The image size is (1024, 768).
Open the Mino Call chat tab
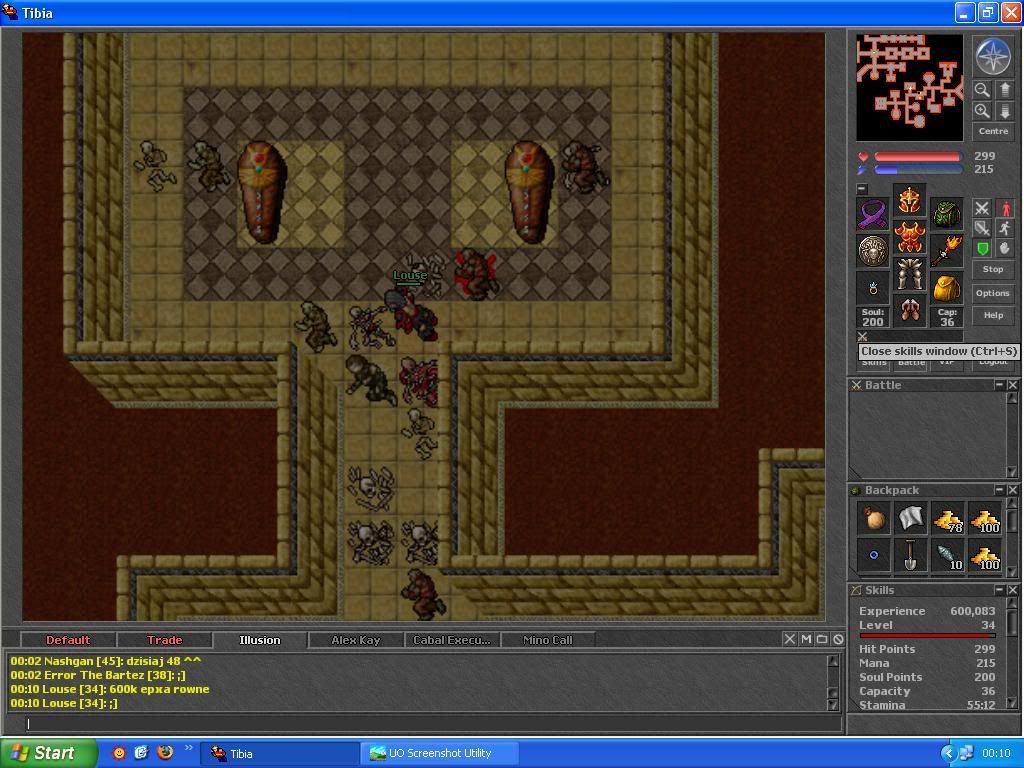548,640
